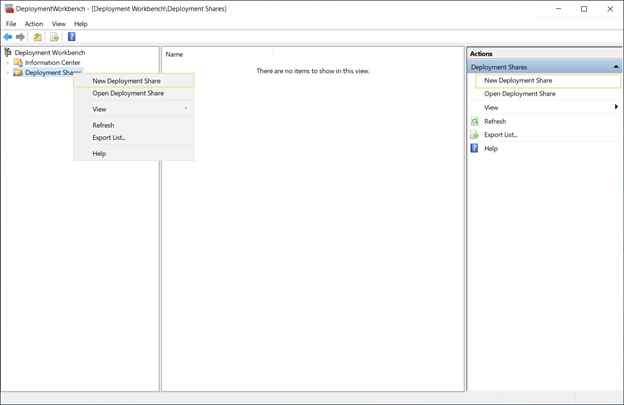624x405 pixels.
Task: Click the Up one level folder icon
Action: (37, 37)
